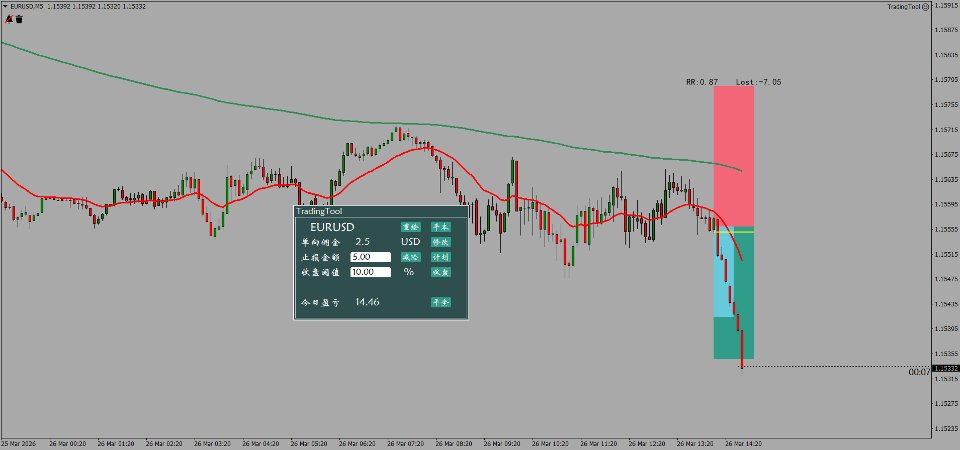Click the 26 Mar 07:20 time label
The image size is (960, 450).
[x=406, y=443]
